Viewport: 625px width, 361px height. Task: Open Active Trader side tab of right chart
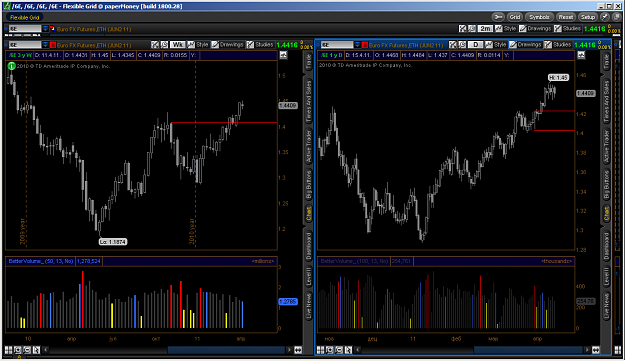[x=606, y=146]
